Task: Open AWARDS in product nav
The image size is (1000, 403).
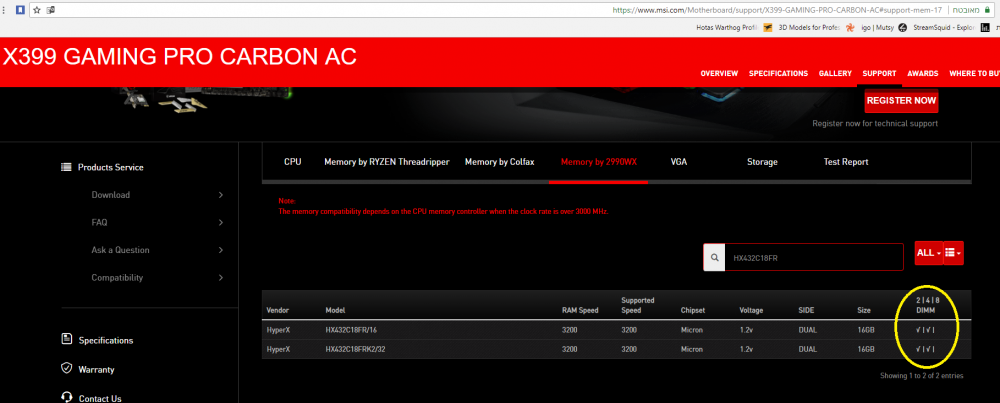Action: coord(922,73)
